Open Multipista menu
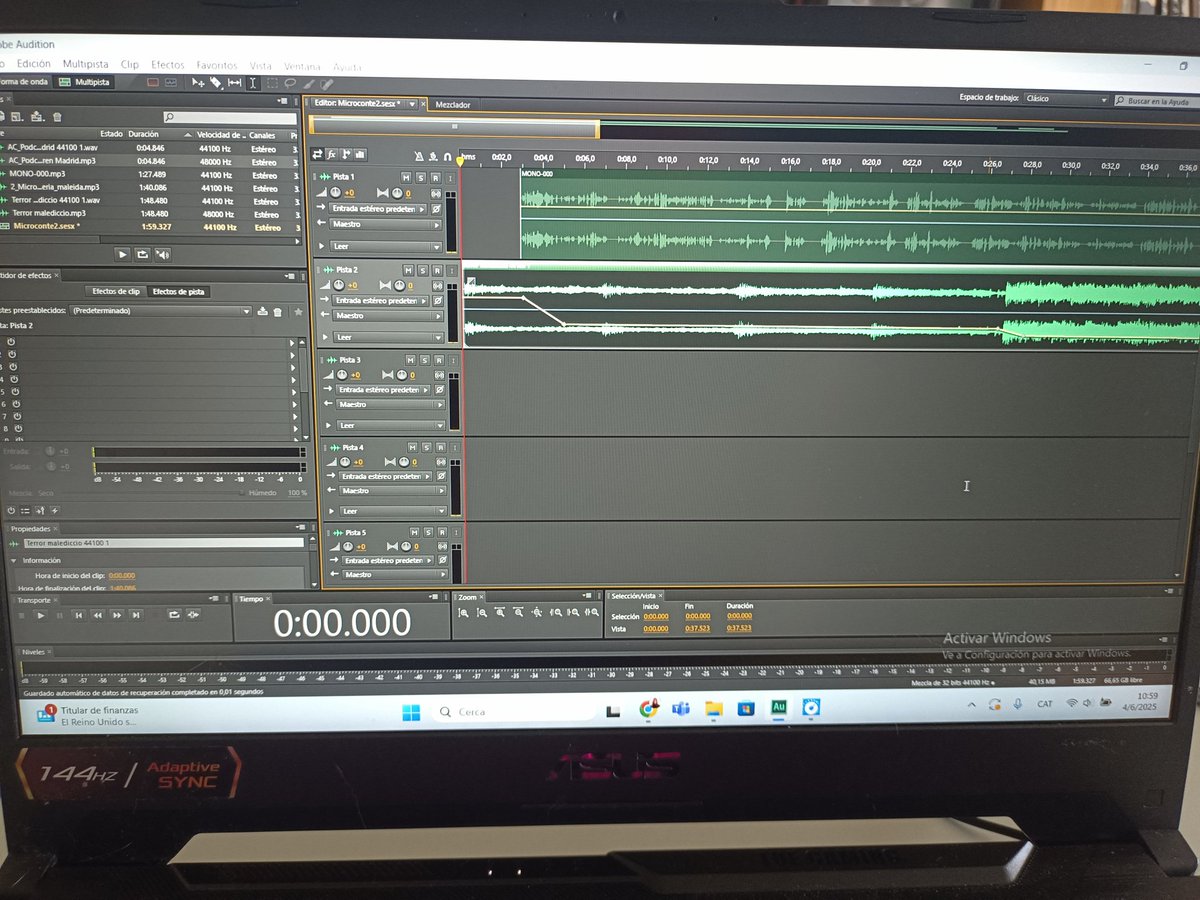The height and width of the screenshot is (900, 1200). coord(85,64)
